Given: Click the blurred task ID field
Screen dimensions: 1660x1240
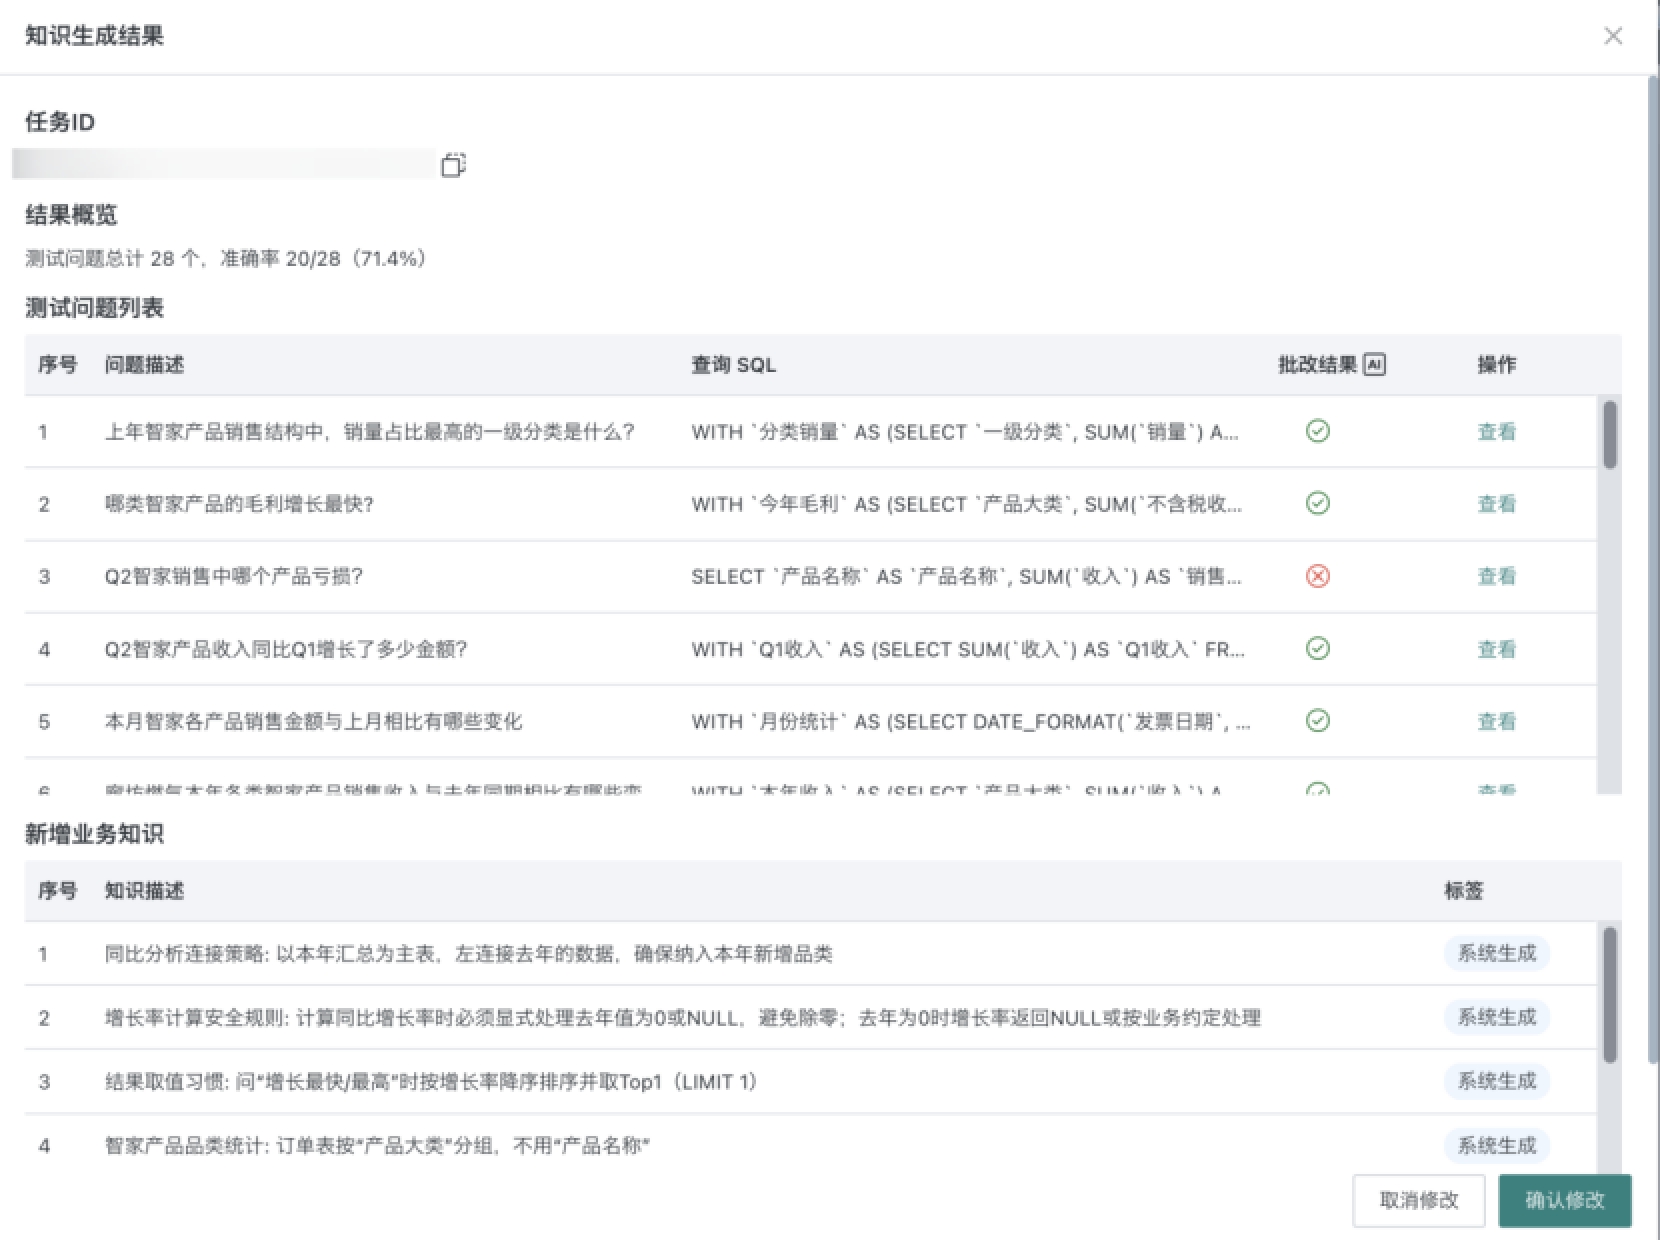Looking at the screenshot, I should point(225,164).
